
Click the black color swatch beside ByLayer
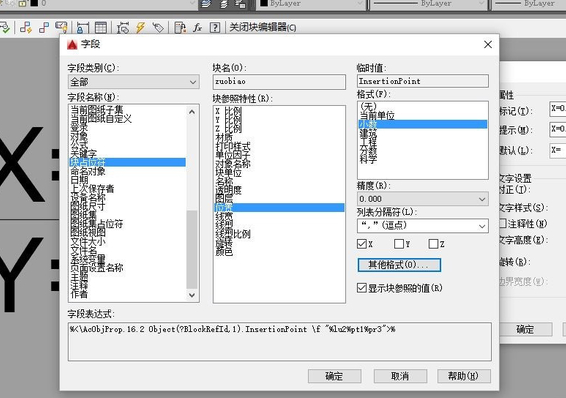[264, 4]
